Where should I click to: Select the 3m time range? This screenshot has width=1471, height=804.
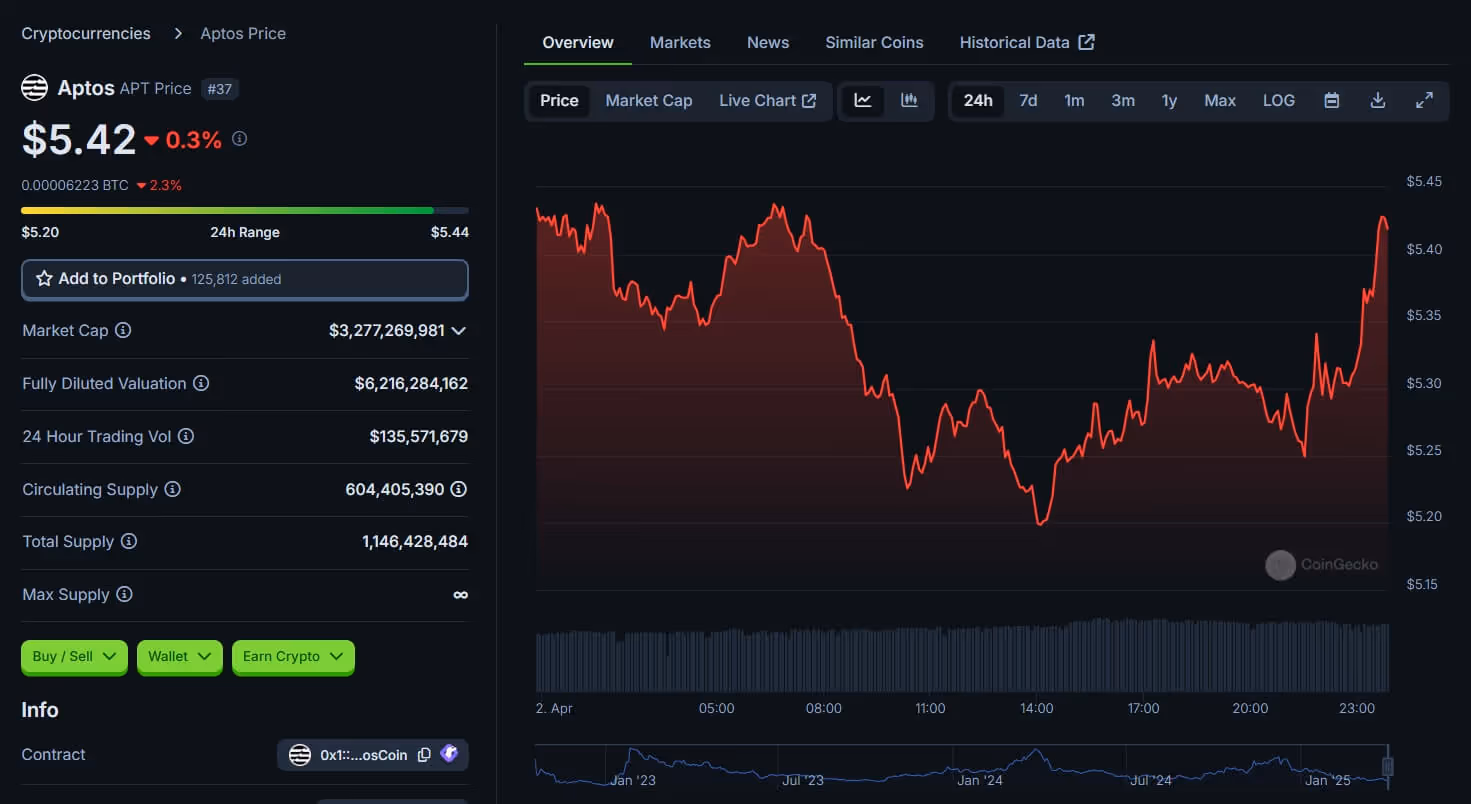click(1123, 100)
